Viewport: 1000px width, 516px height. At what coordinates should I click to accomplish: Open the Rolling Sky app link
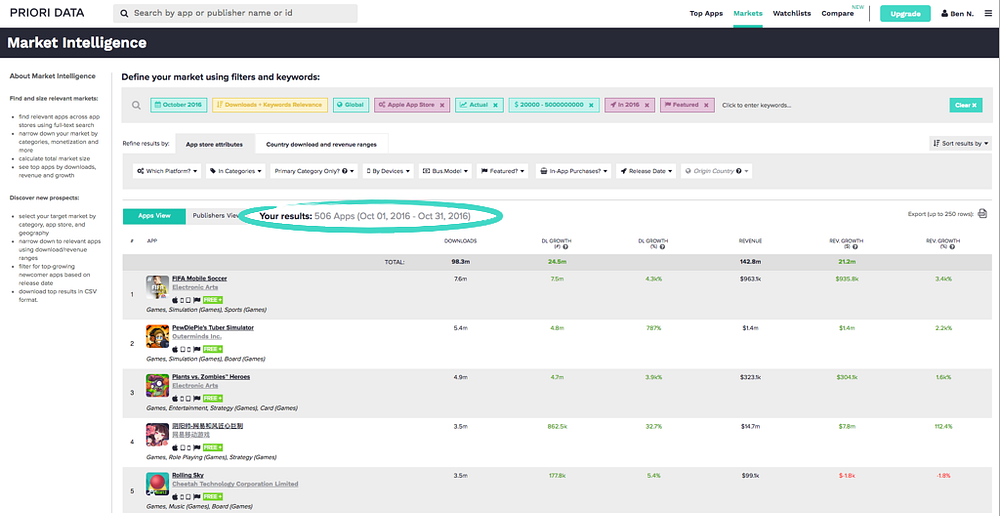click(x=188, y=475)
